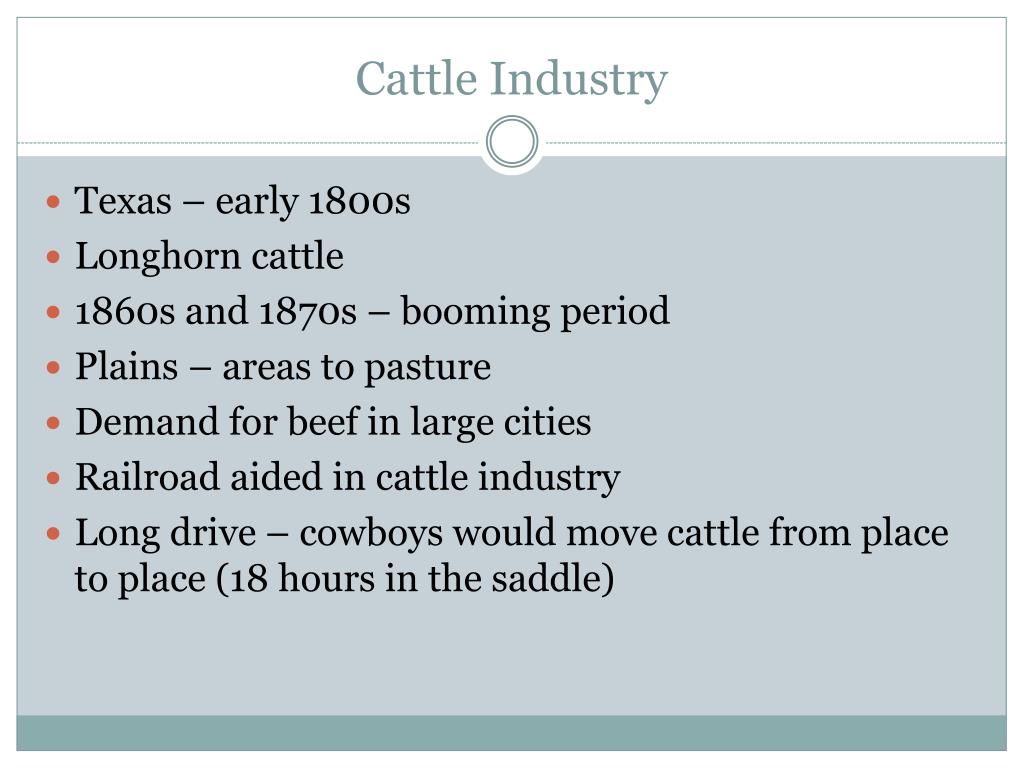Screen dimensions: 1024x768
Task: Click the dotted divider line left of circle
Action: 249,142
